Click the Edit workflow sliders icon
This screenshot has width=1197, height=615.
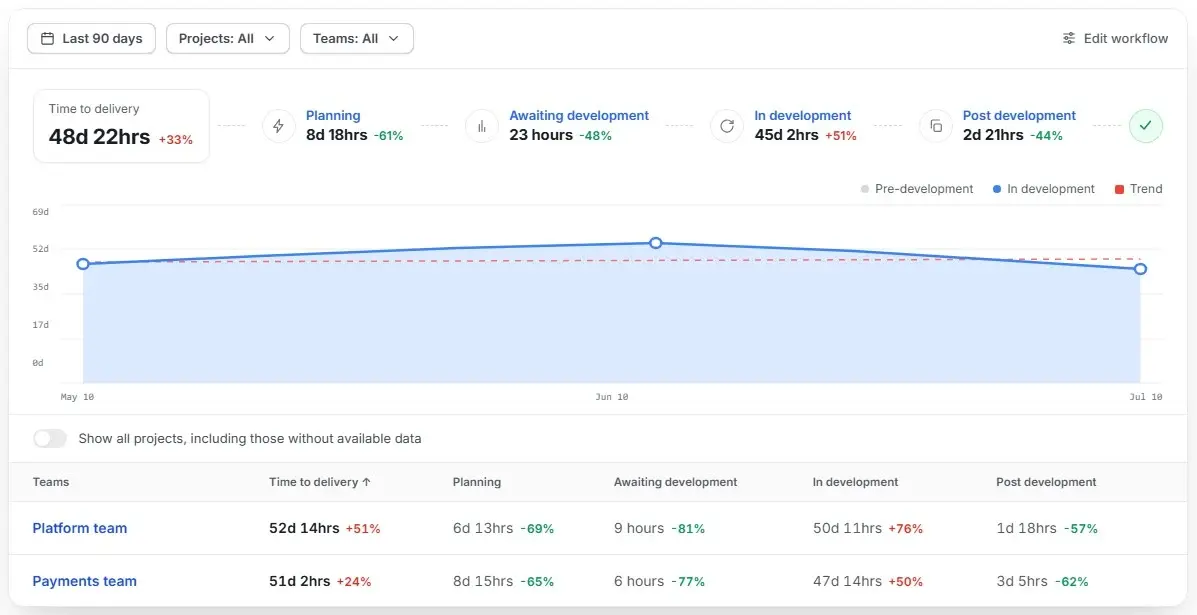coord(1069,38)
